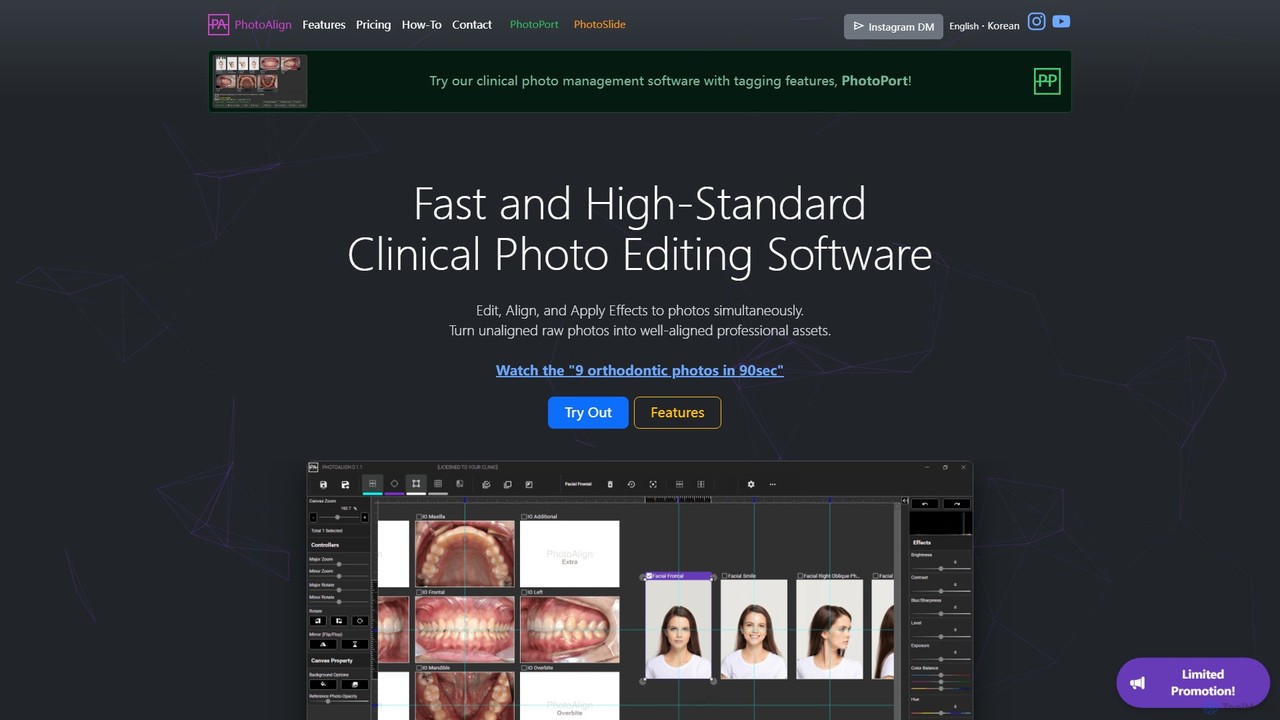Open the How-To nav item
Image resolution: width=1280 pixels, height=720 pixels.
pos(421,24)
